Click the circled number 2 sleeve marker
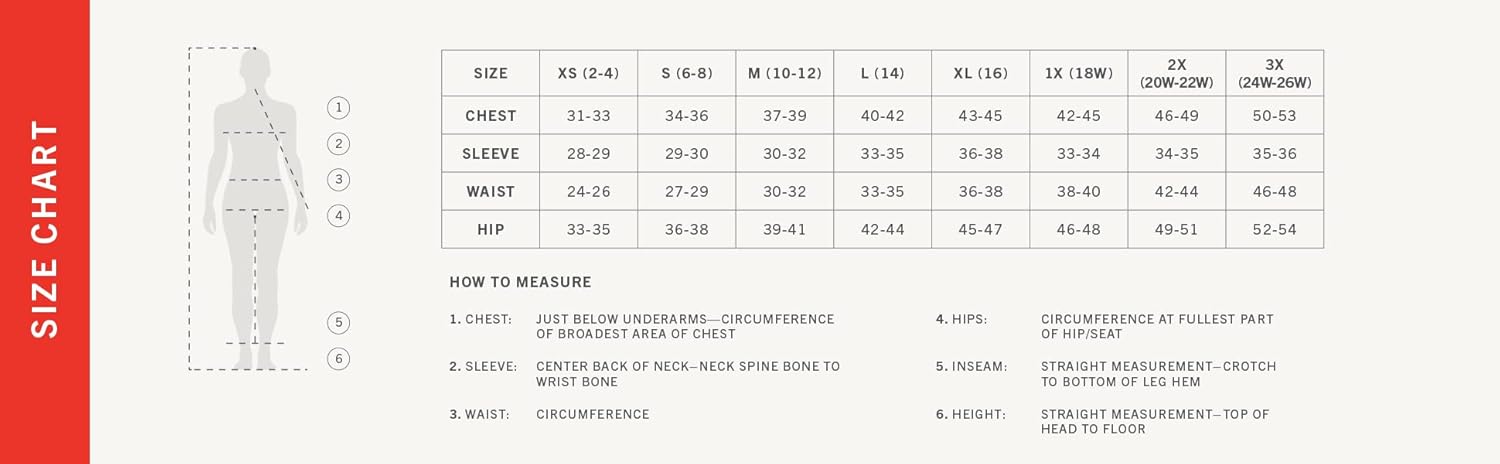Screen dimensions: 1500x464 click(x=339, y=144)
